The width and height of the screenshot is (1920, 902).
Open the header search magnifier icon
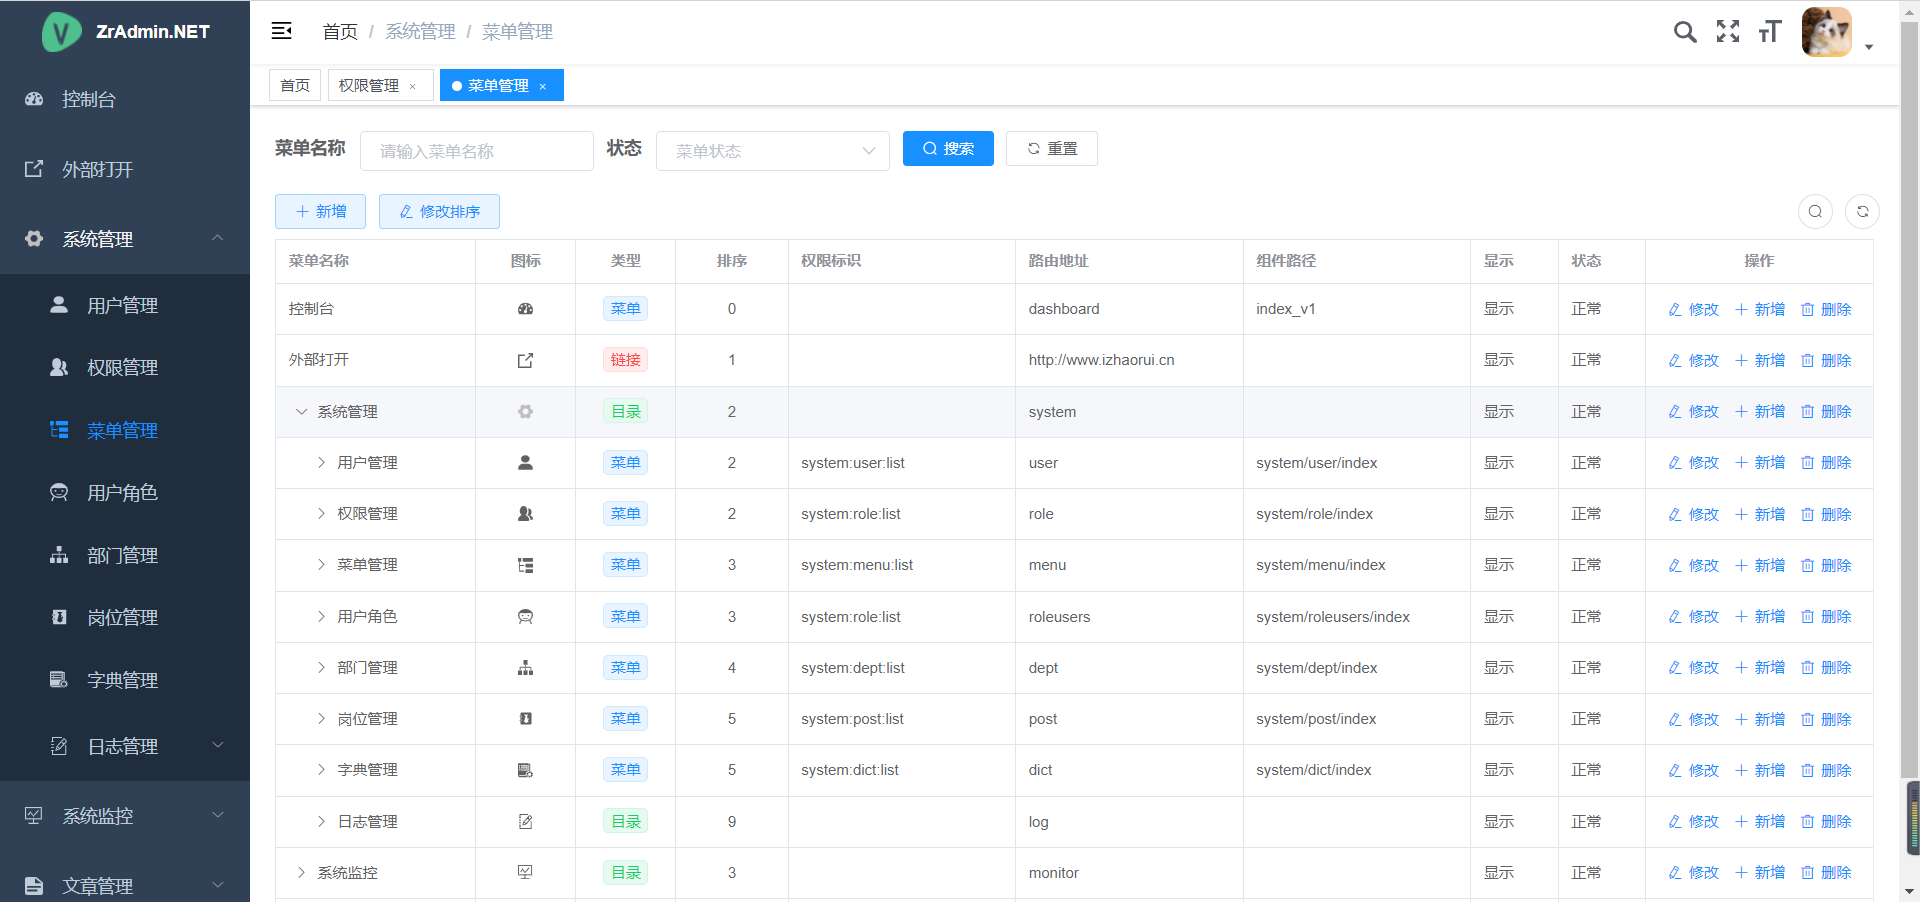tap(1685, 32)
